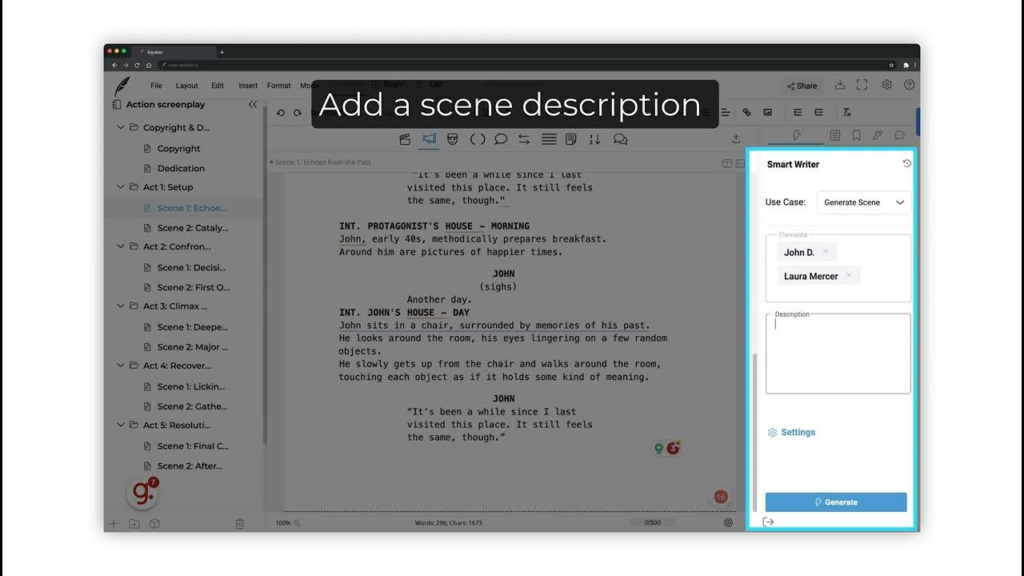Open the notes list panel tab
This screenshot has height=576, width=1024.
point(835,135)
